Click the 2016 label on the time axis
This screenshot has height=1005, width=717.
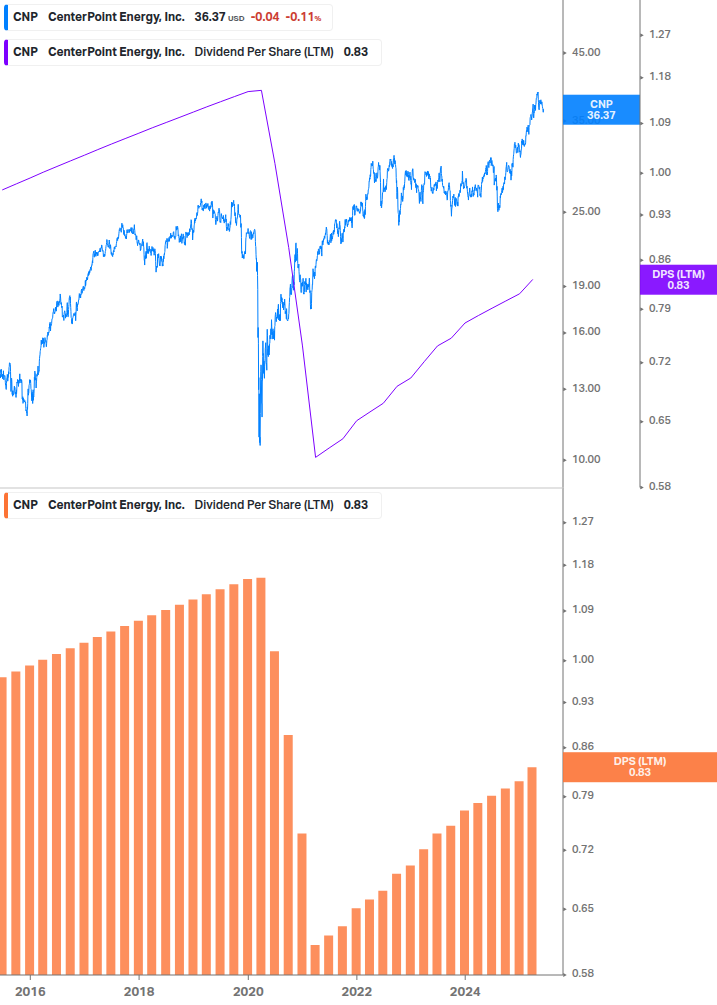point(30,992)
